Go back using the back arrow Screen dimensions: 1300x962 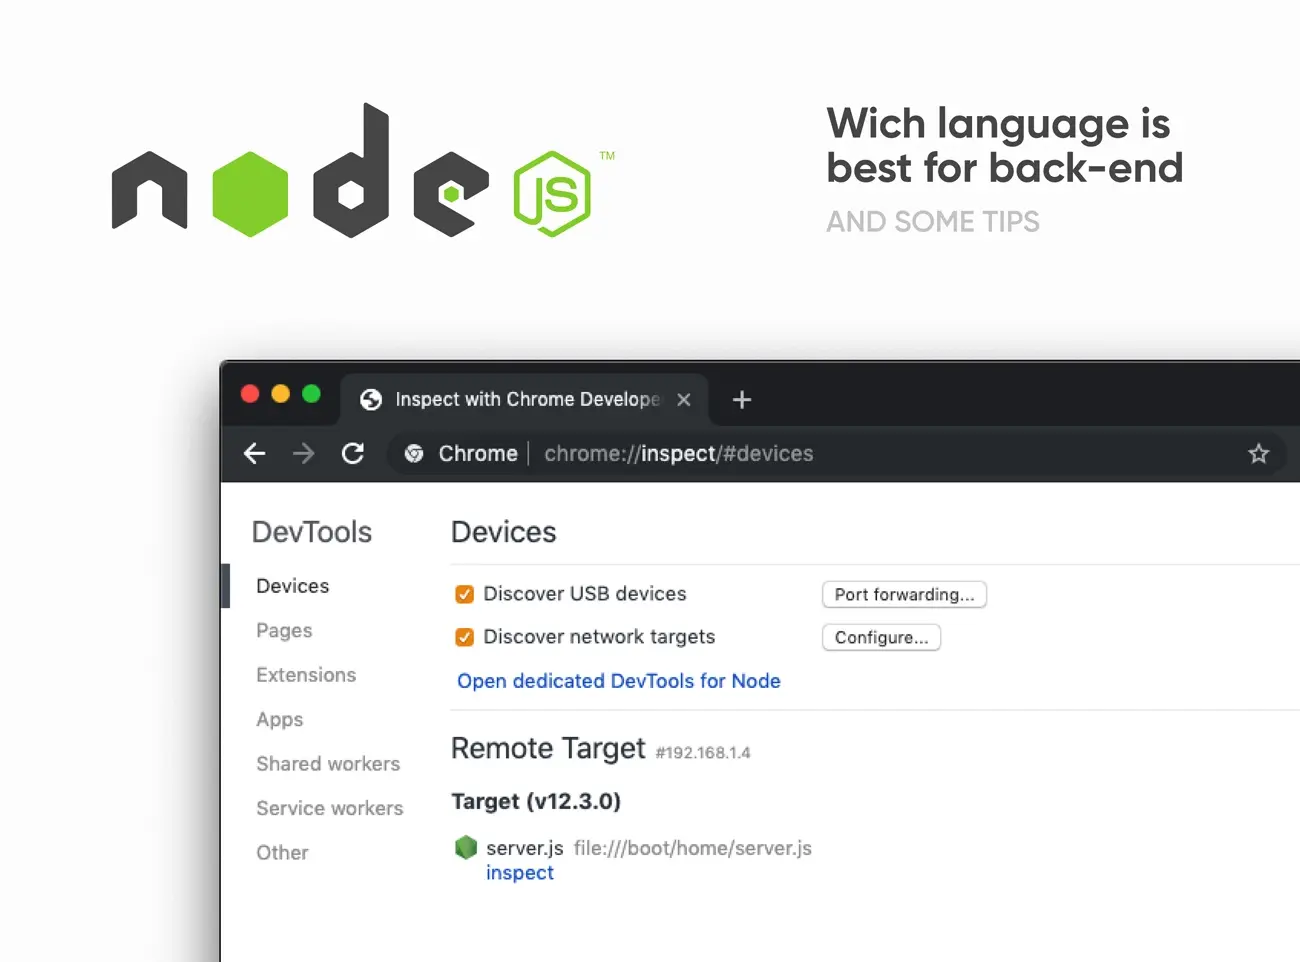(254, 453)
